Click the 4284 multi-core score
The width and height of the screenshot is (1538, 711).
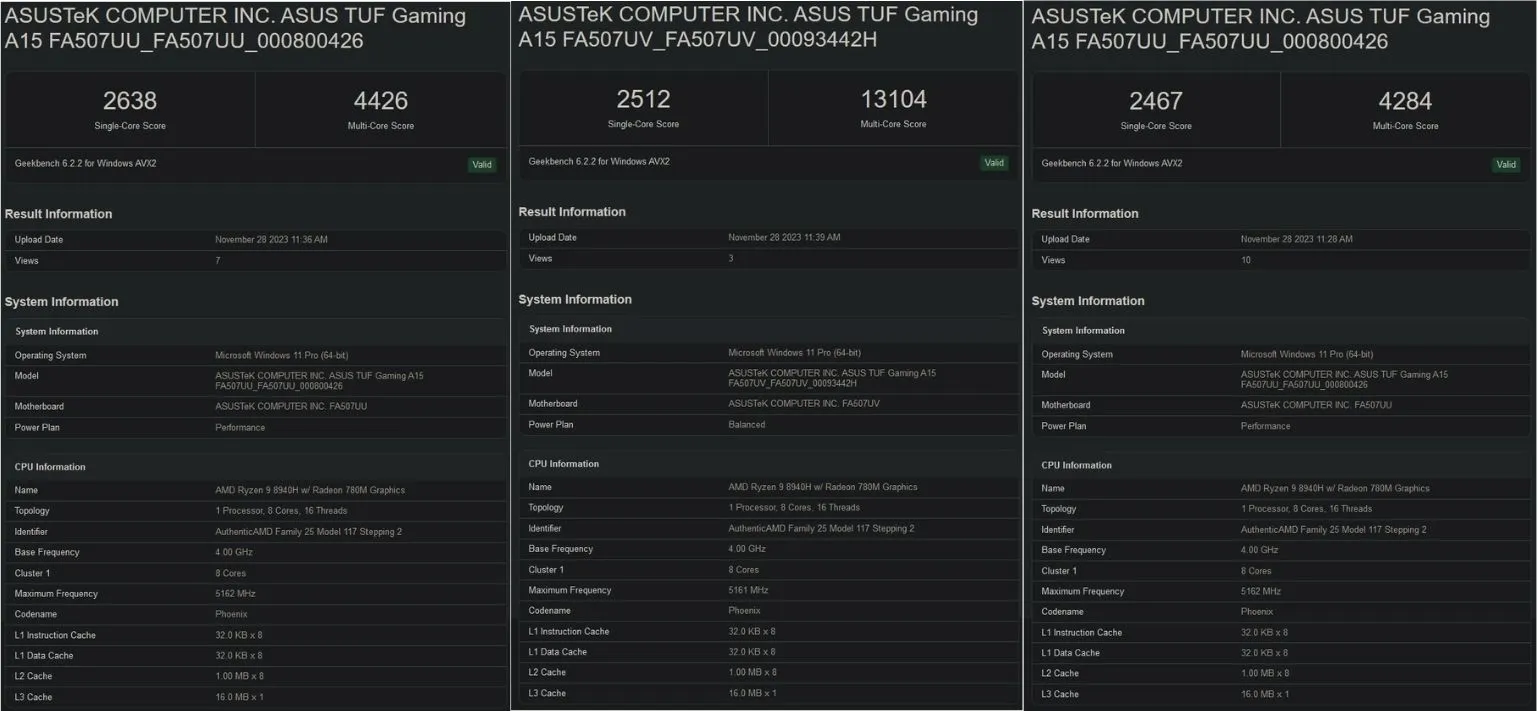(1405, 101)
